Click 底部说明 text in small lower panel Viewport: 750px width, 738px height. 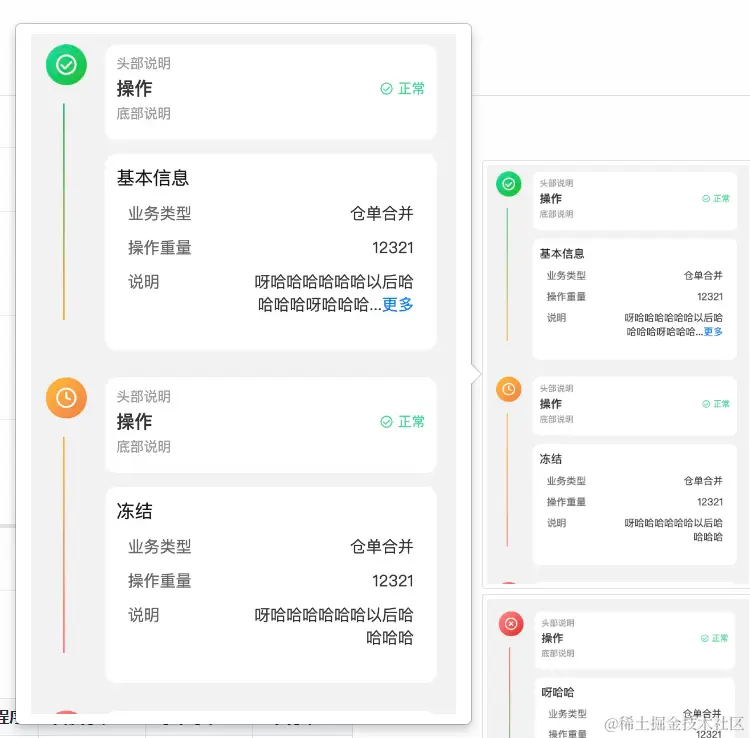pos(558,653)
